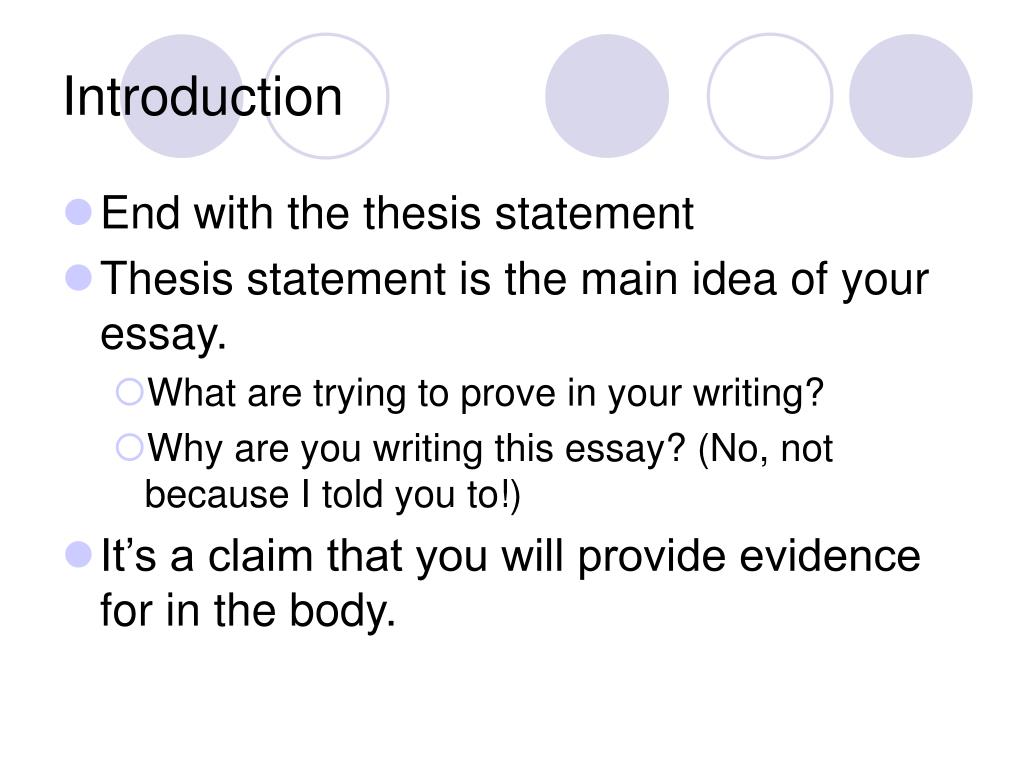Select the rightmost filled lavender circle
This screenshot has height=768, width=1024.
point(910,96)
